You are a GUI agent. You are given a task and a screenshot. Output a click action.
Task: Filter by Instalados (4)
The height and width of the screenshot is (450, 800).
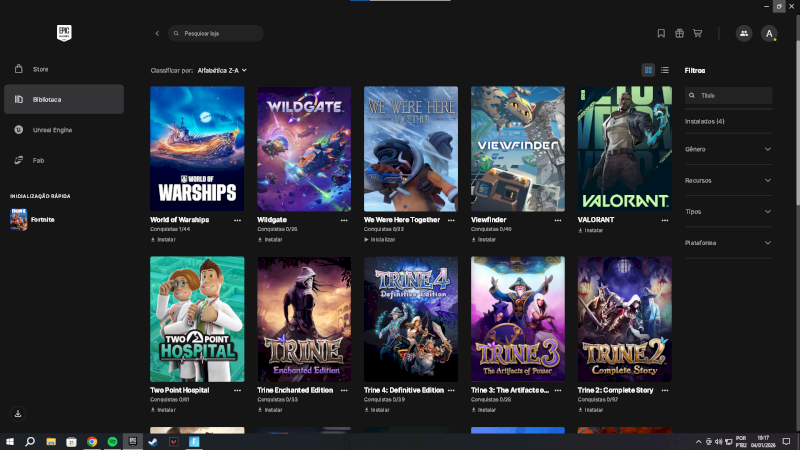coord(705,121)
